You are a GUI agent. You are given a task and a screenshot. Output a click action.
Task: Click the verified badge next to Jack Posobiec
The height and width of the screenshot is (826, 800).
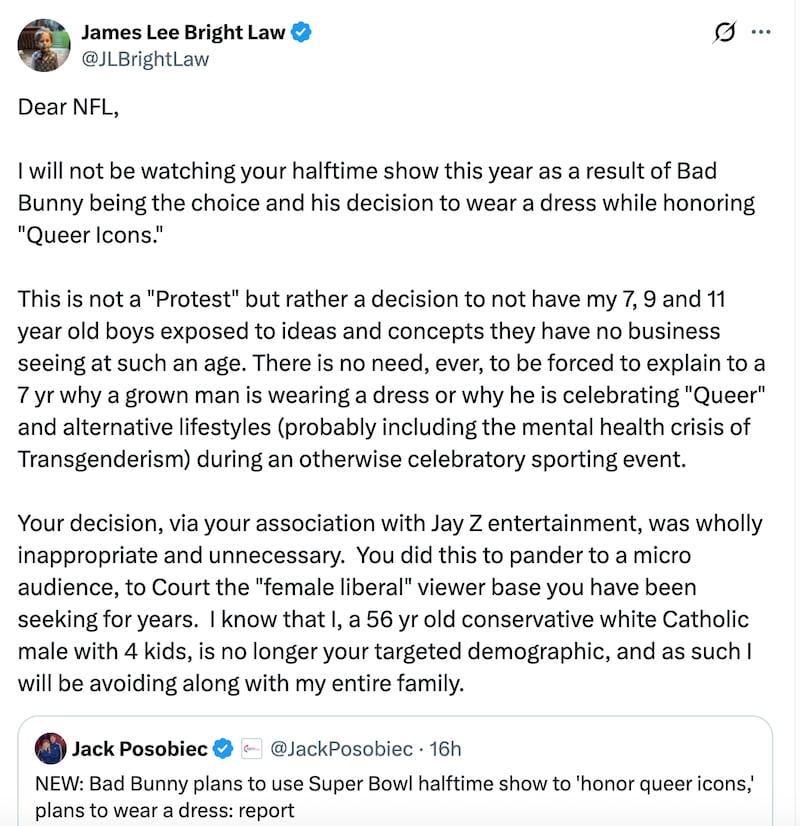(x=225, y=748)
